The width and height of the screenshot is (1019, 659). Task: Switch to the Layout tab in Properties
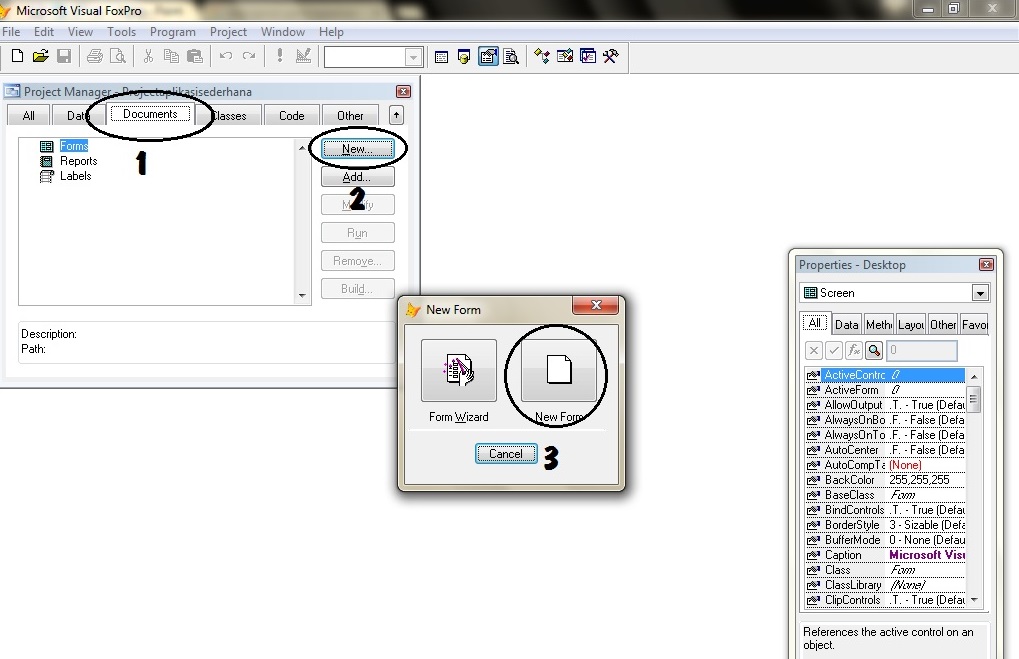pyautogui.click(x=911, y=324)
